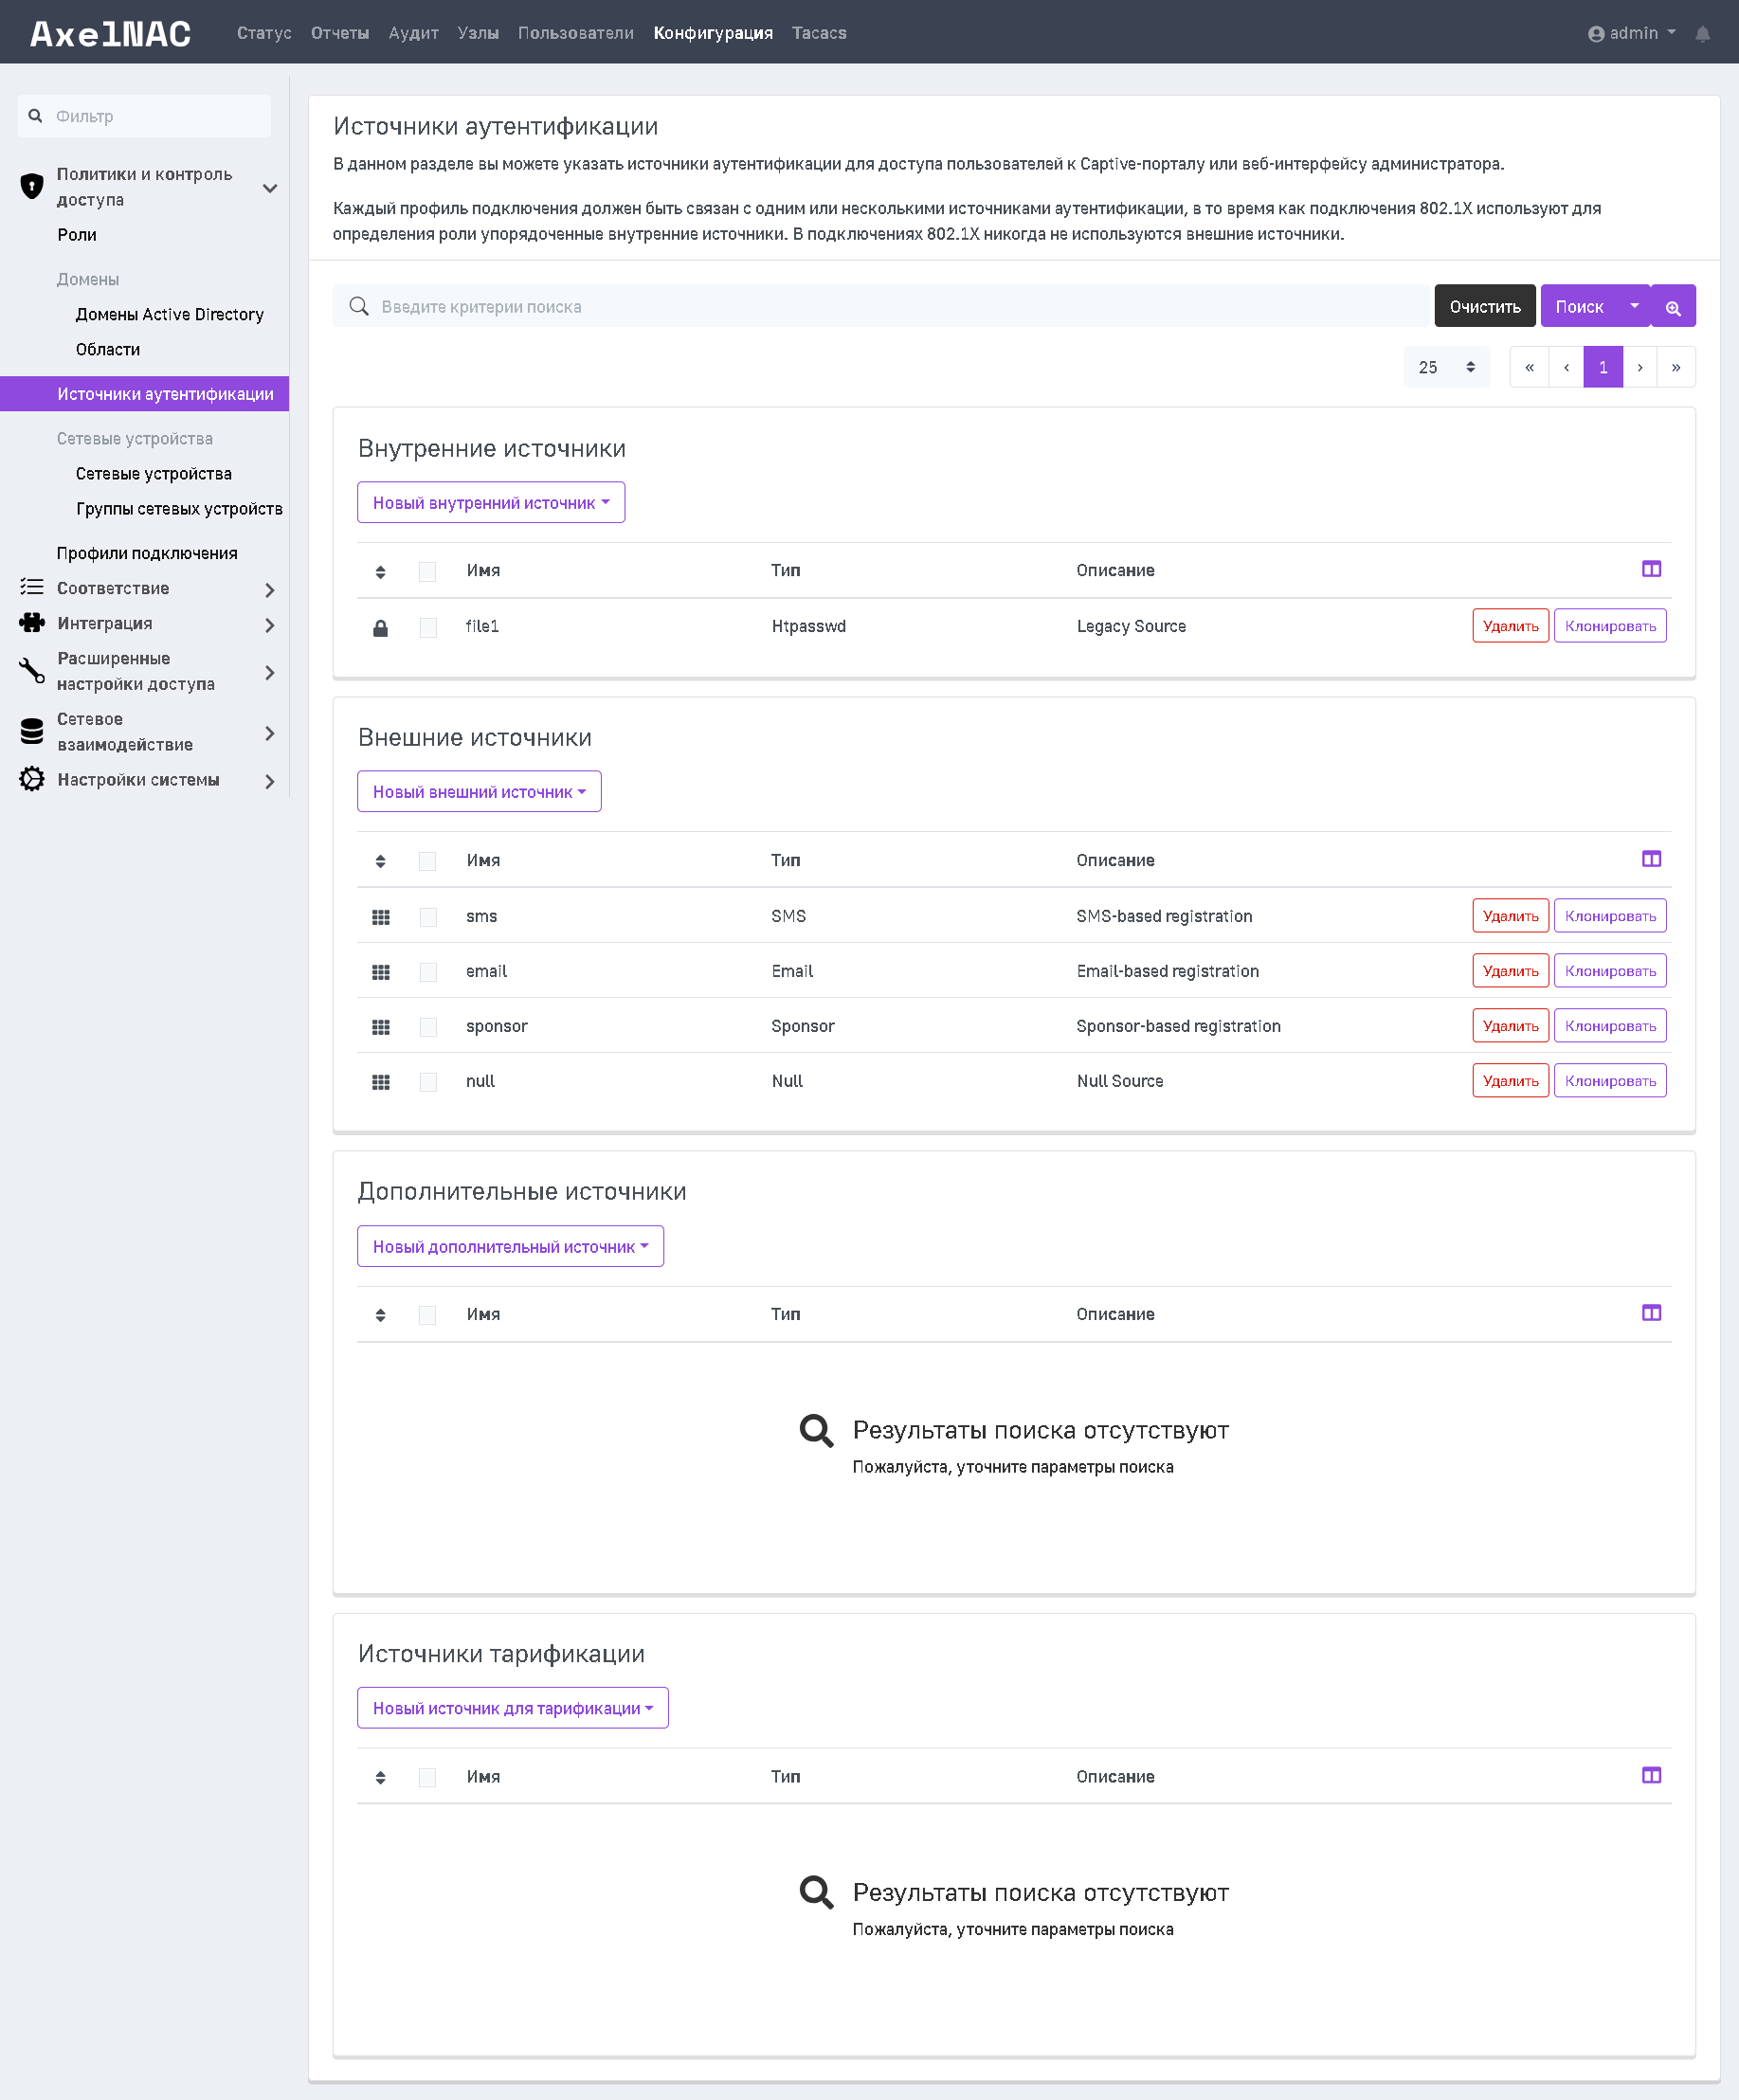This screenshot has width=1739, height=2100.
Task: Click the advanced search magnifier icon button
Action: pyautogui.click(x=1673, y=307)
